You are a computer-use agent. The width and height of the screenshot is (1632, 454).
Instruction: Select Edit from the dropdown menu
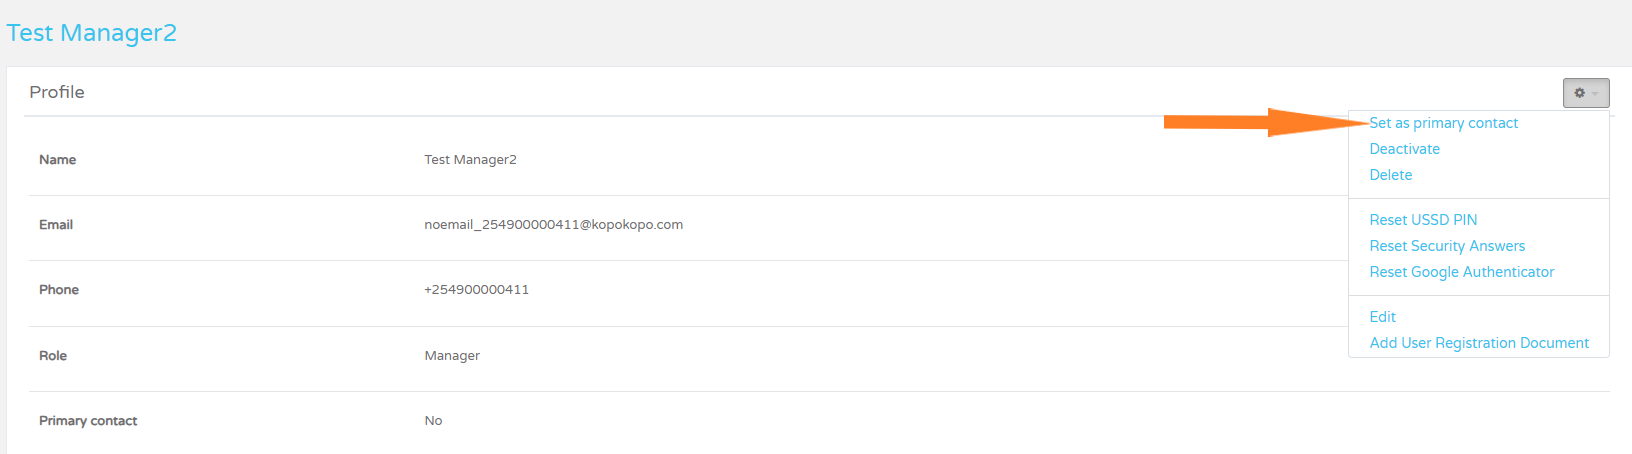coord(1382,317)
